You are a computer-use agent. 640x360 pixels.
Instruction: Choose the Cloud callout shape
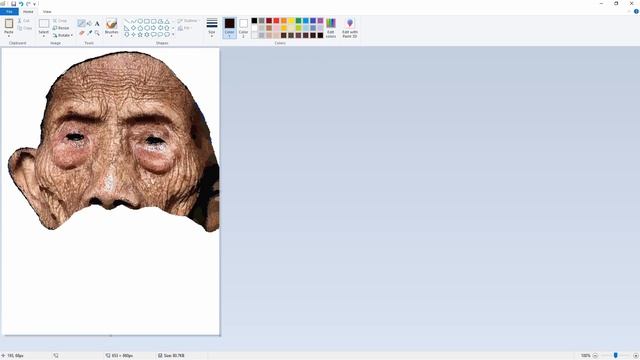click(x=167, y=35)
